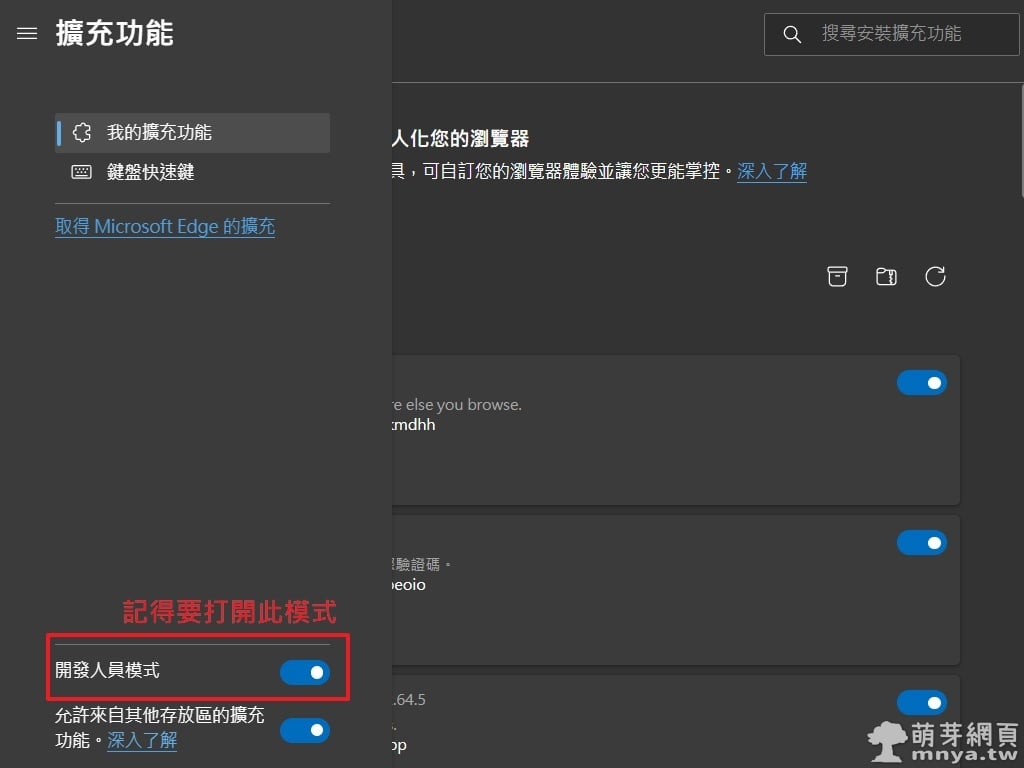Disable 允許來自其他存放區的擴充功能 switch
Viewport: 1024px width, 768px height.
pyautogui.click(x=304, y=731)
